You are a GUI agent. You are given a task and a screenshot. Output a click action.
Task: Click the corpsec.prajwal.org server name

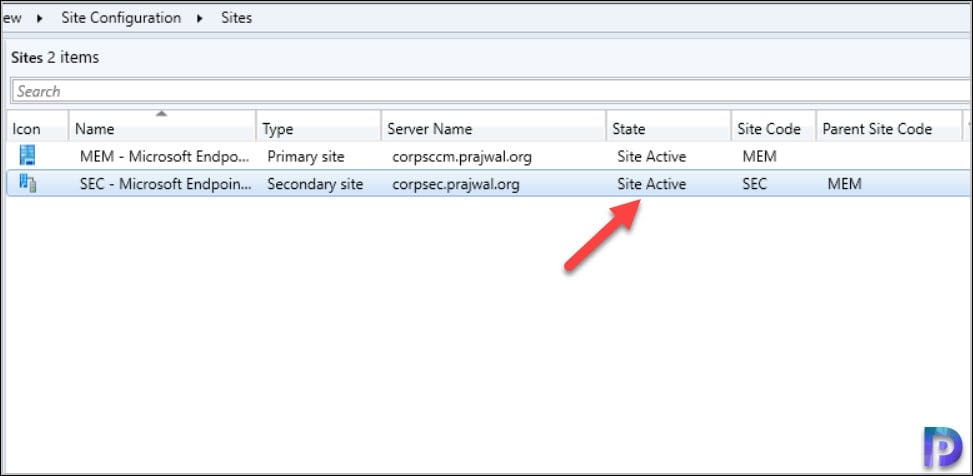click(455, 184)
